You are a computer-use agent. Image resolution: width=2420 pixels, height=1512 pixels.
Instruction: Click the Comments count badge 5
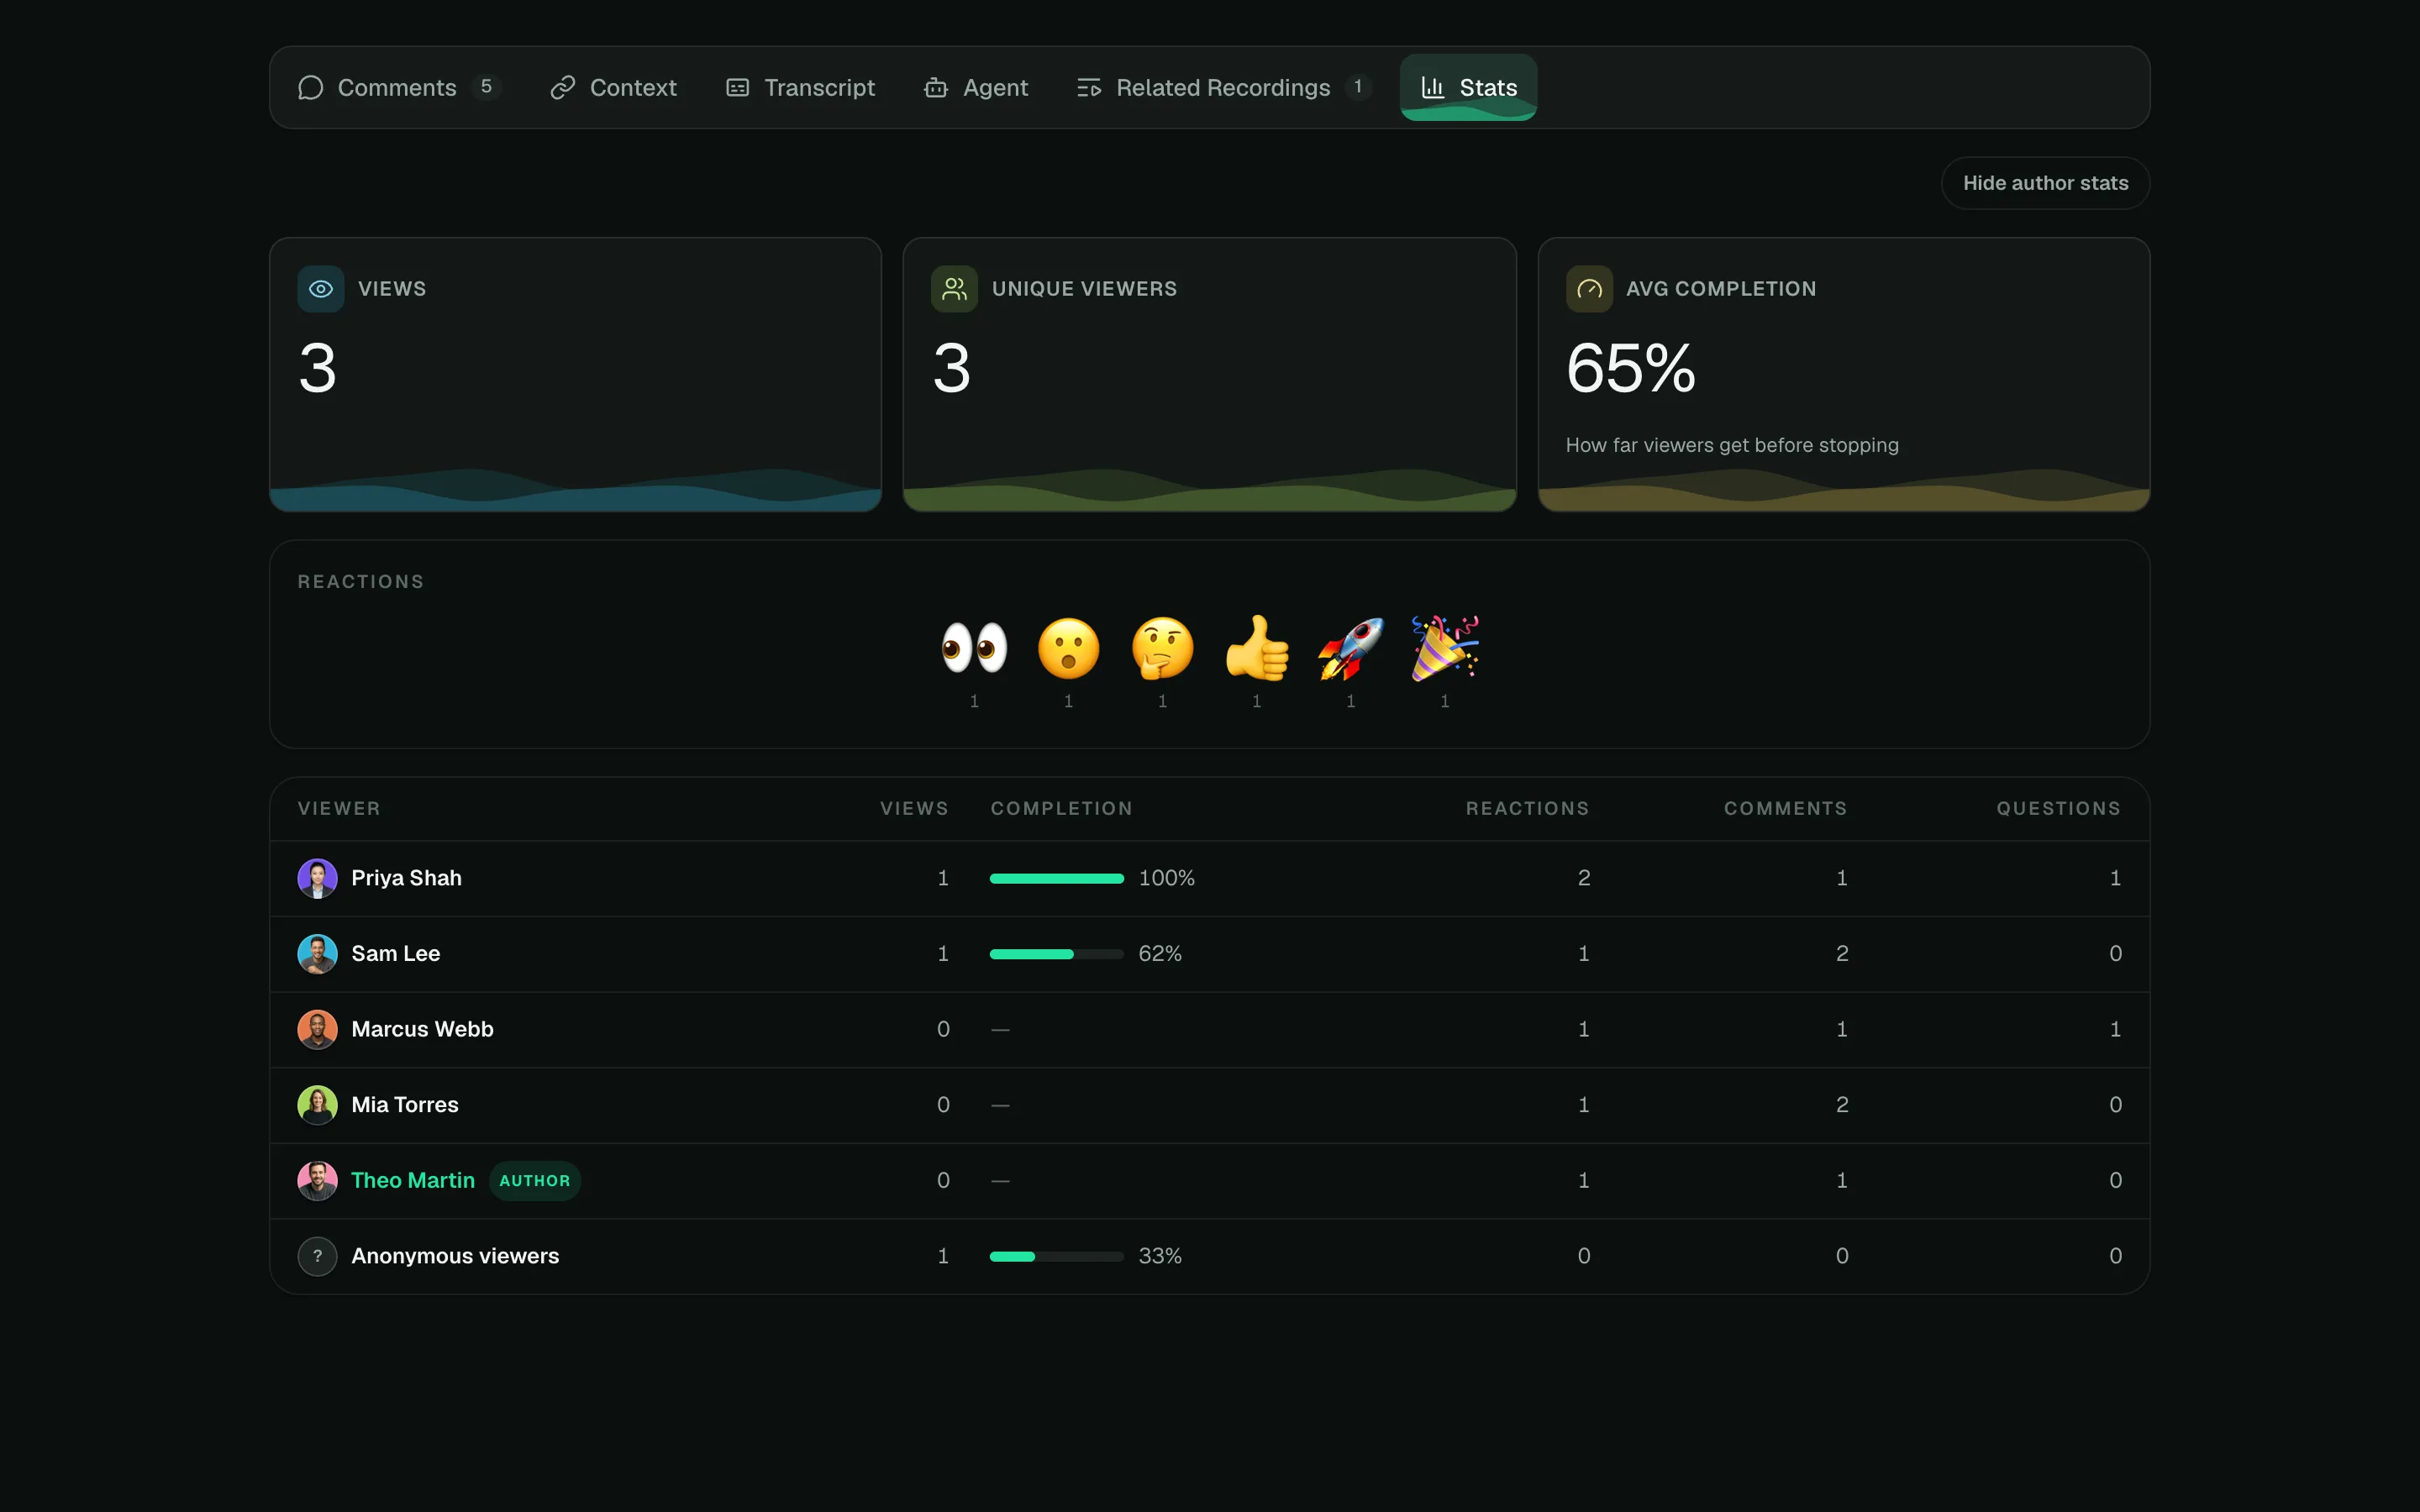click(486, 87)
